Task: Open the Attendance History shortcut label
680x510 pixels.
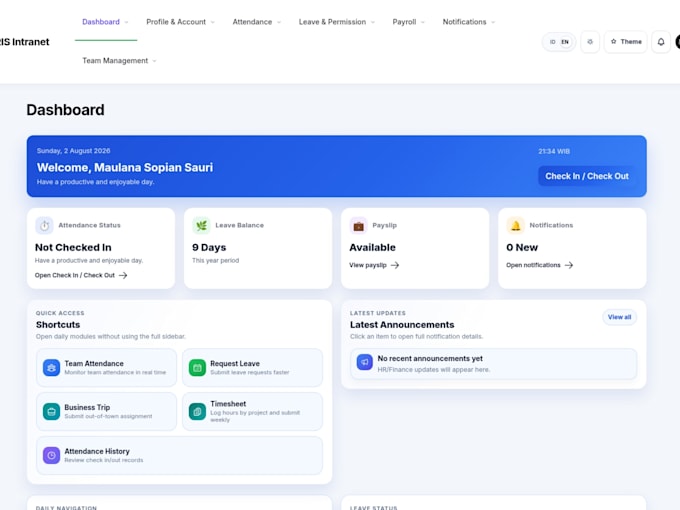Action: [x=97, y=451]
